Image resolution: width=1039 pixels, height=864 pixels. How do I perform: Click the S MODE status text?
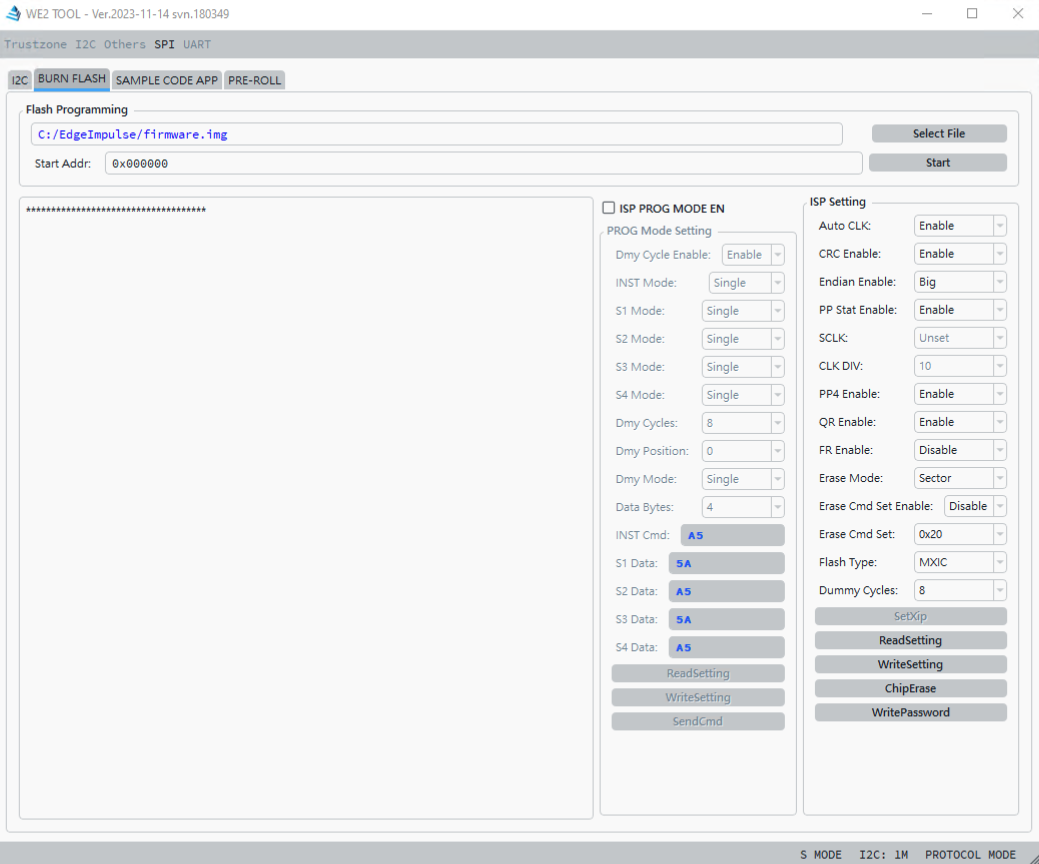pyautogui.click(x=820, y=855)
